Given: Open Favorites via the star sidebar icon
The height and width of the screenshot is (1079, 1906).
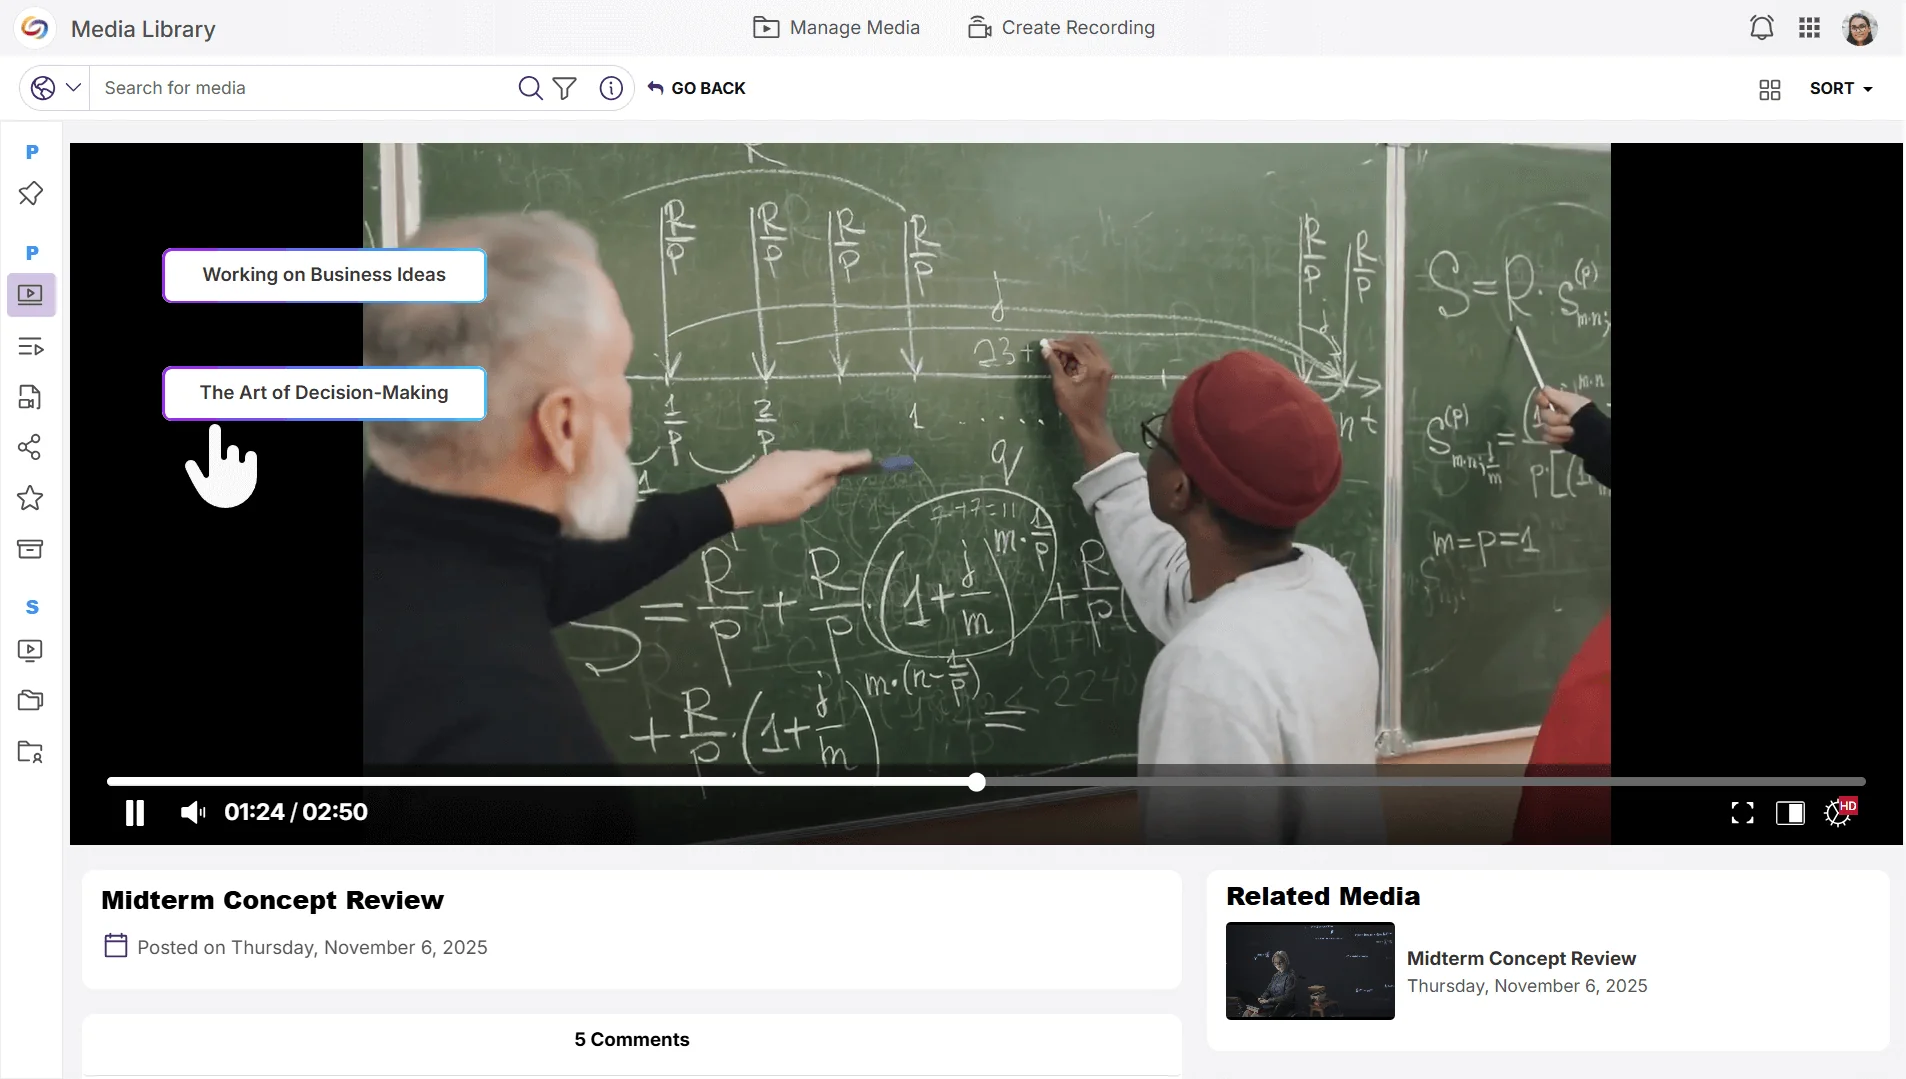Looking at the screenshot, I should pyautogui.click(x=31, y=499).
